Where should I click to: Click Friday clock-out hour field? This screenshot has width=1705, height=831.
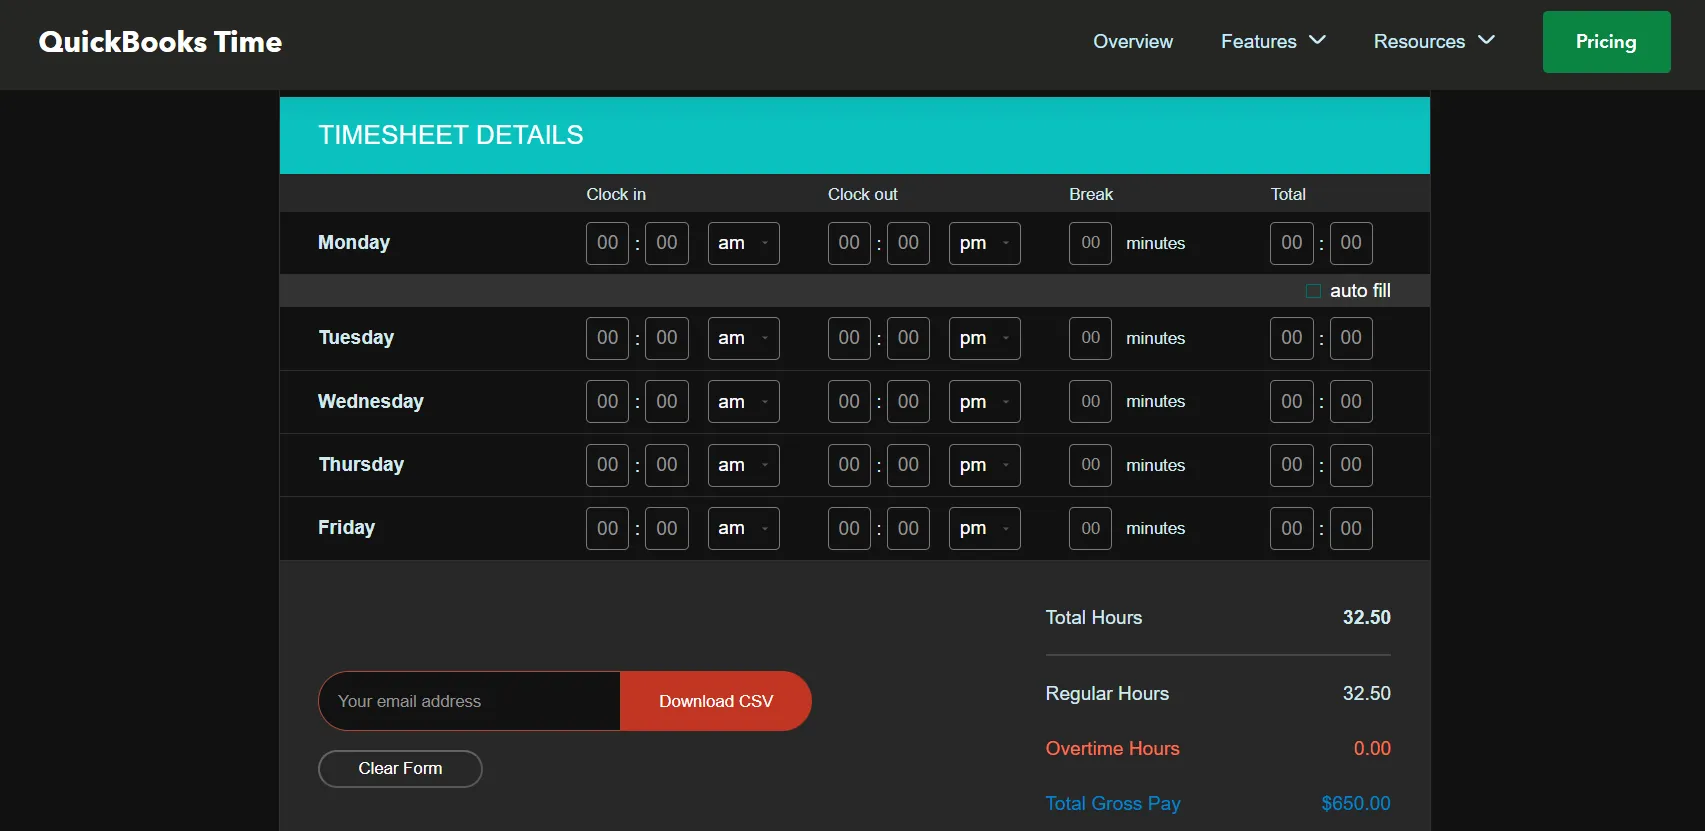(x=849, y=528)
